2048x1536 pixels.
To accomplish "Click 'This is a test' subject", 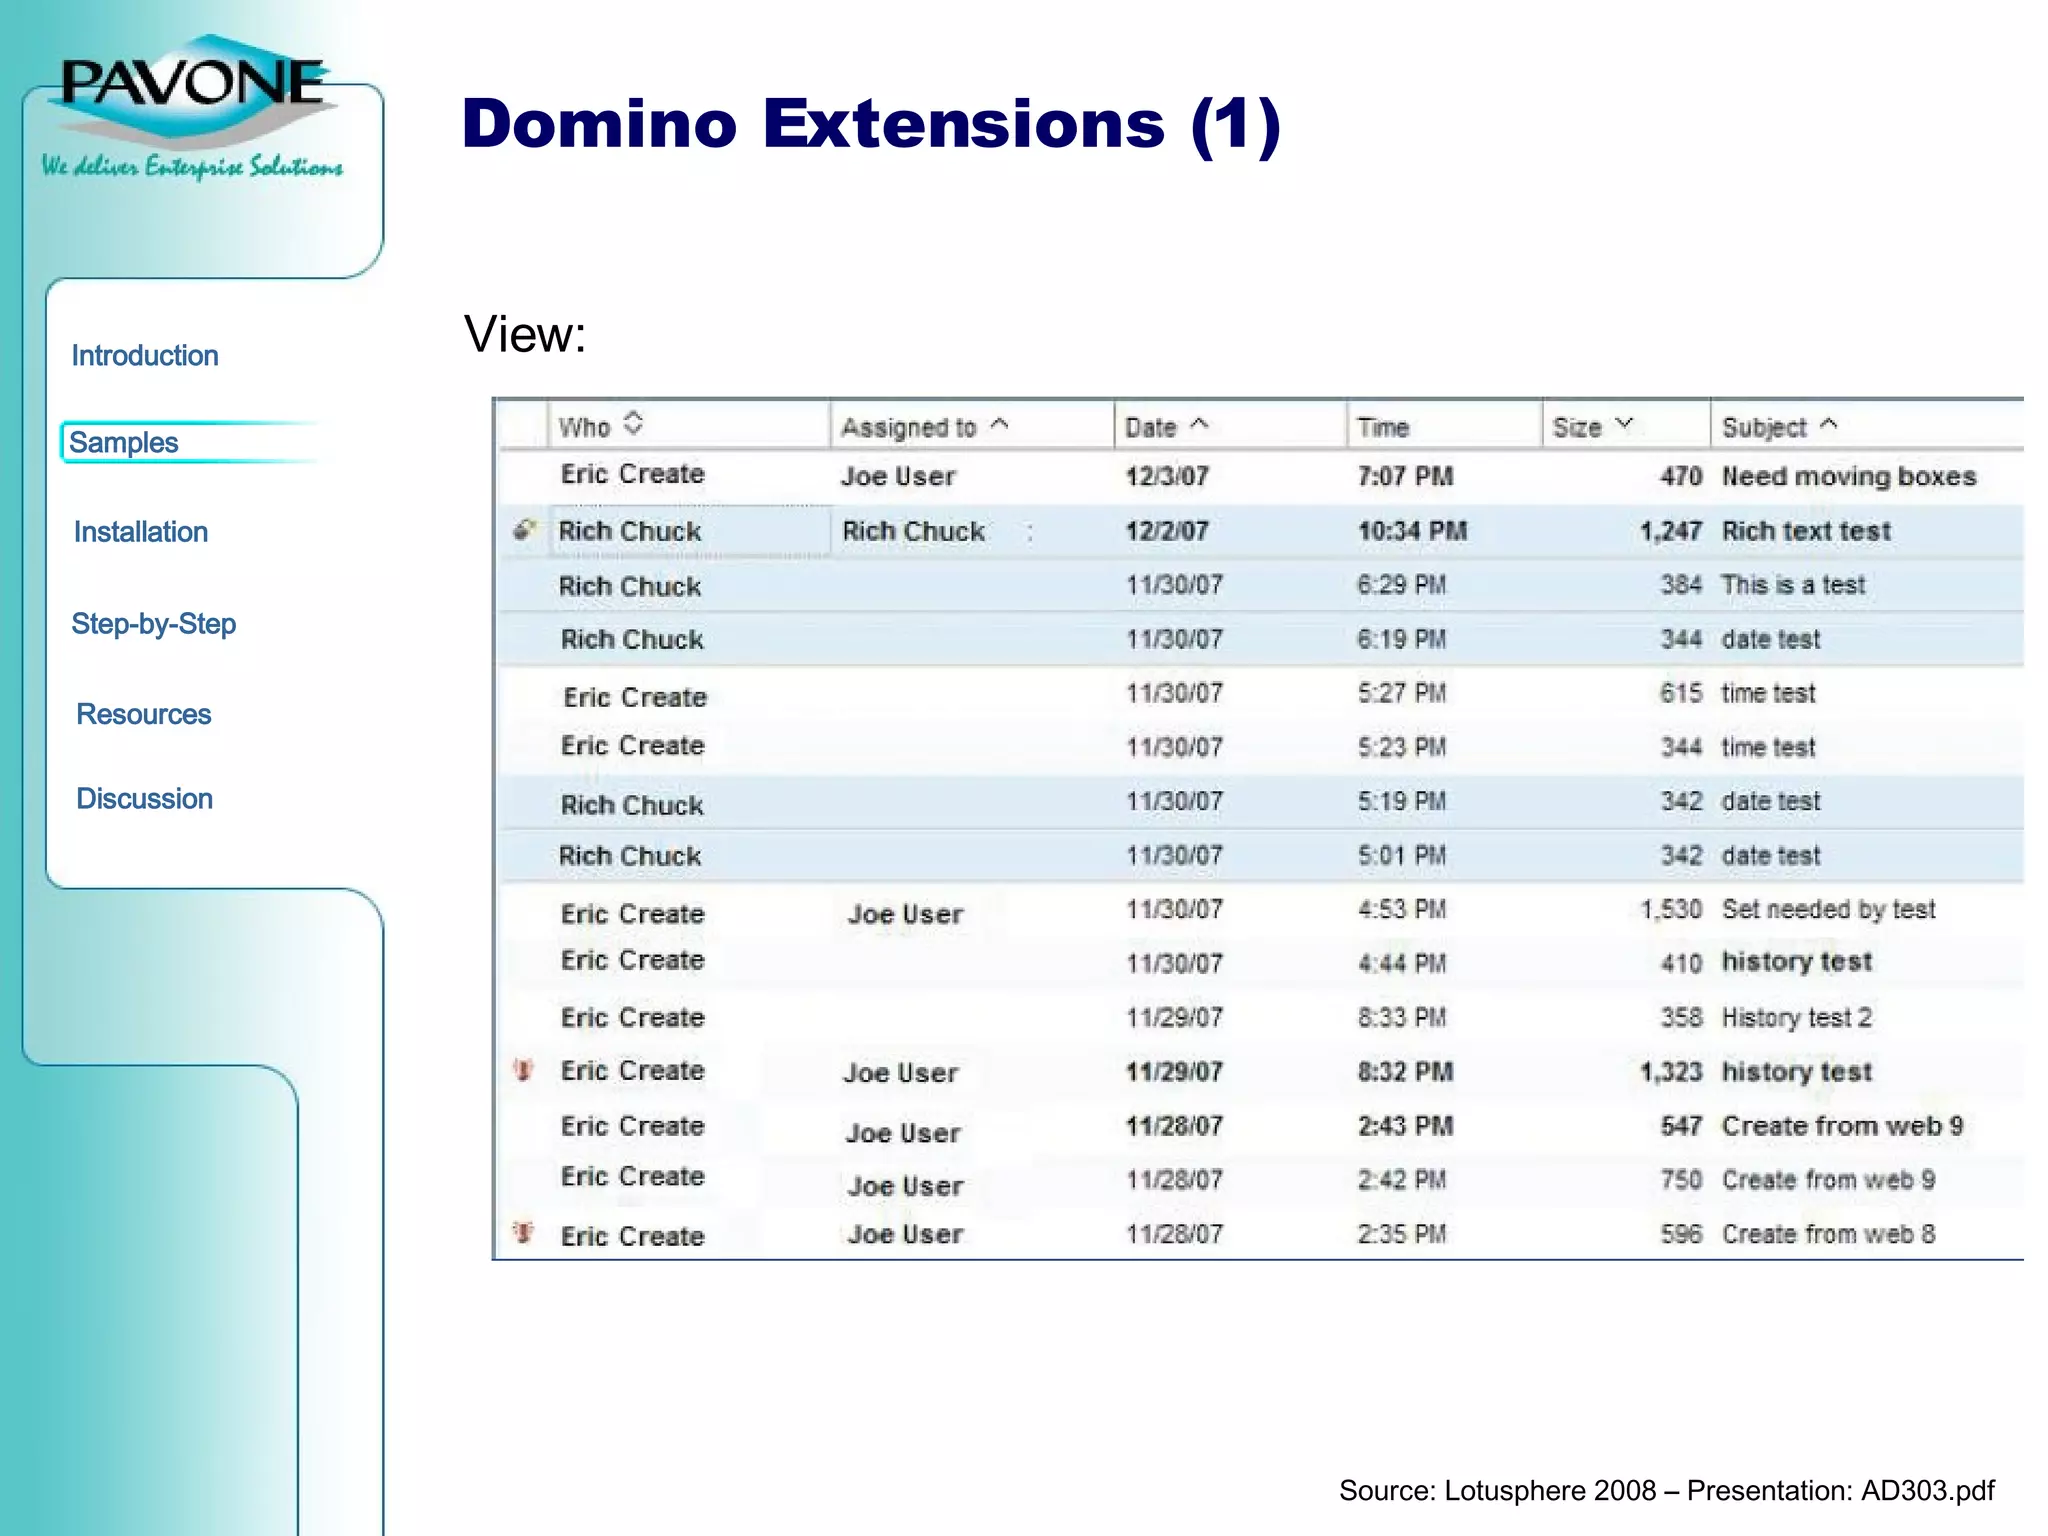I will tap(1793, 585).
